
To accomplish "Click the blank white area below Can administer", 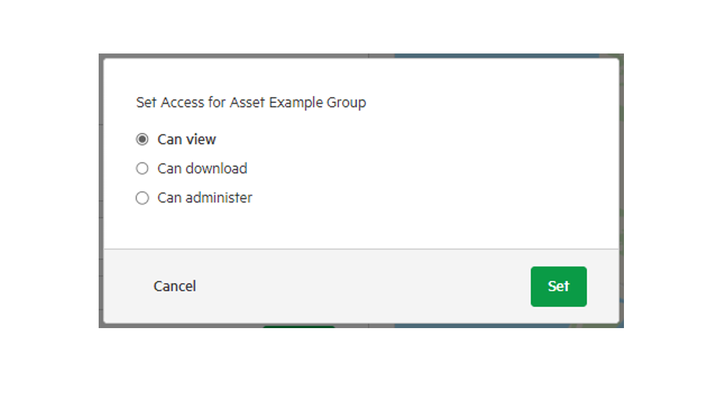I will pyautogui.click(x=361, y=227).
